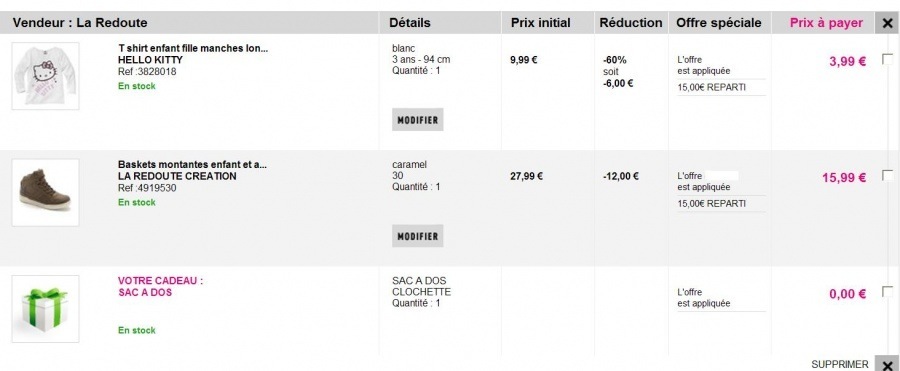Click the X icon beside SUPPRIMER
The image size is (900, 371).
(887, 365)
